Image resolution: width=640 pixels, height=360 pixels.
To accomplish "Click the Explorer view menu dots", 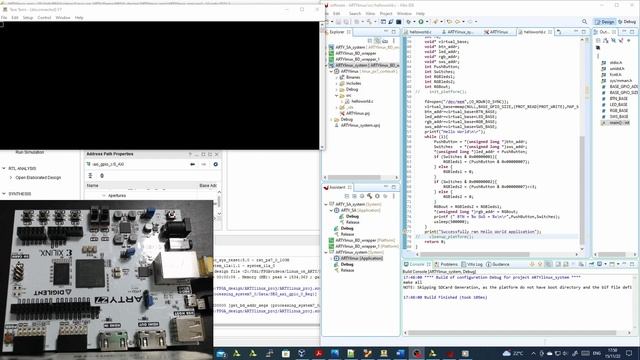I will pyautogui.click(x=393, y=41).
